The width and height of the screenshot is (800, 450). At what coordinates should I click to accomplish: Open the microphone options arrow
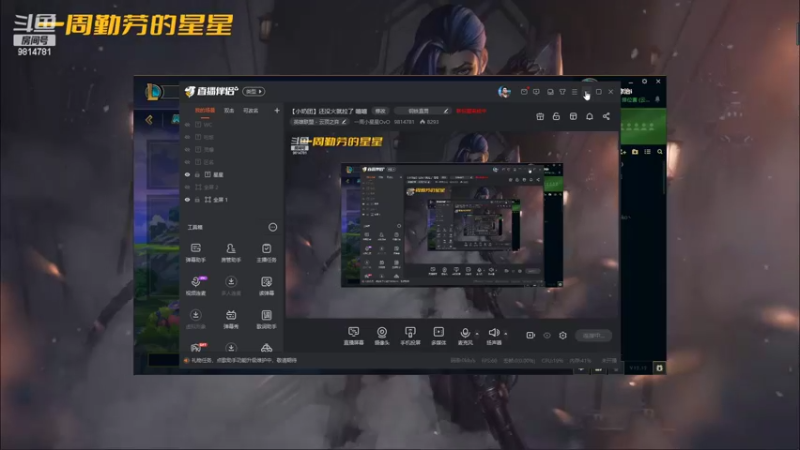click(477, 334)
